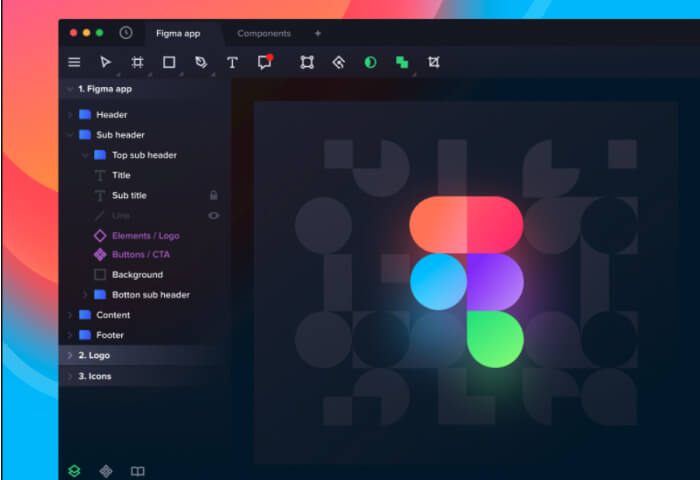Expand the 2. Logo page section
The height and width of the screenshot is (480, 700).
tap(70, 355)
